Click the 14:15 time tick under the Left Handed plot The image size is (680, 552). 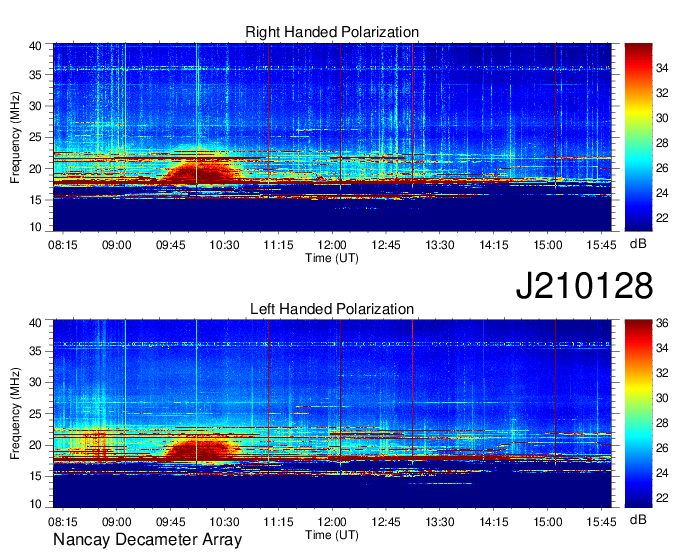coord(494,522)
